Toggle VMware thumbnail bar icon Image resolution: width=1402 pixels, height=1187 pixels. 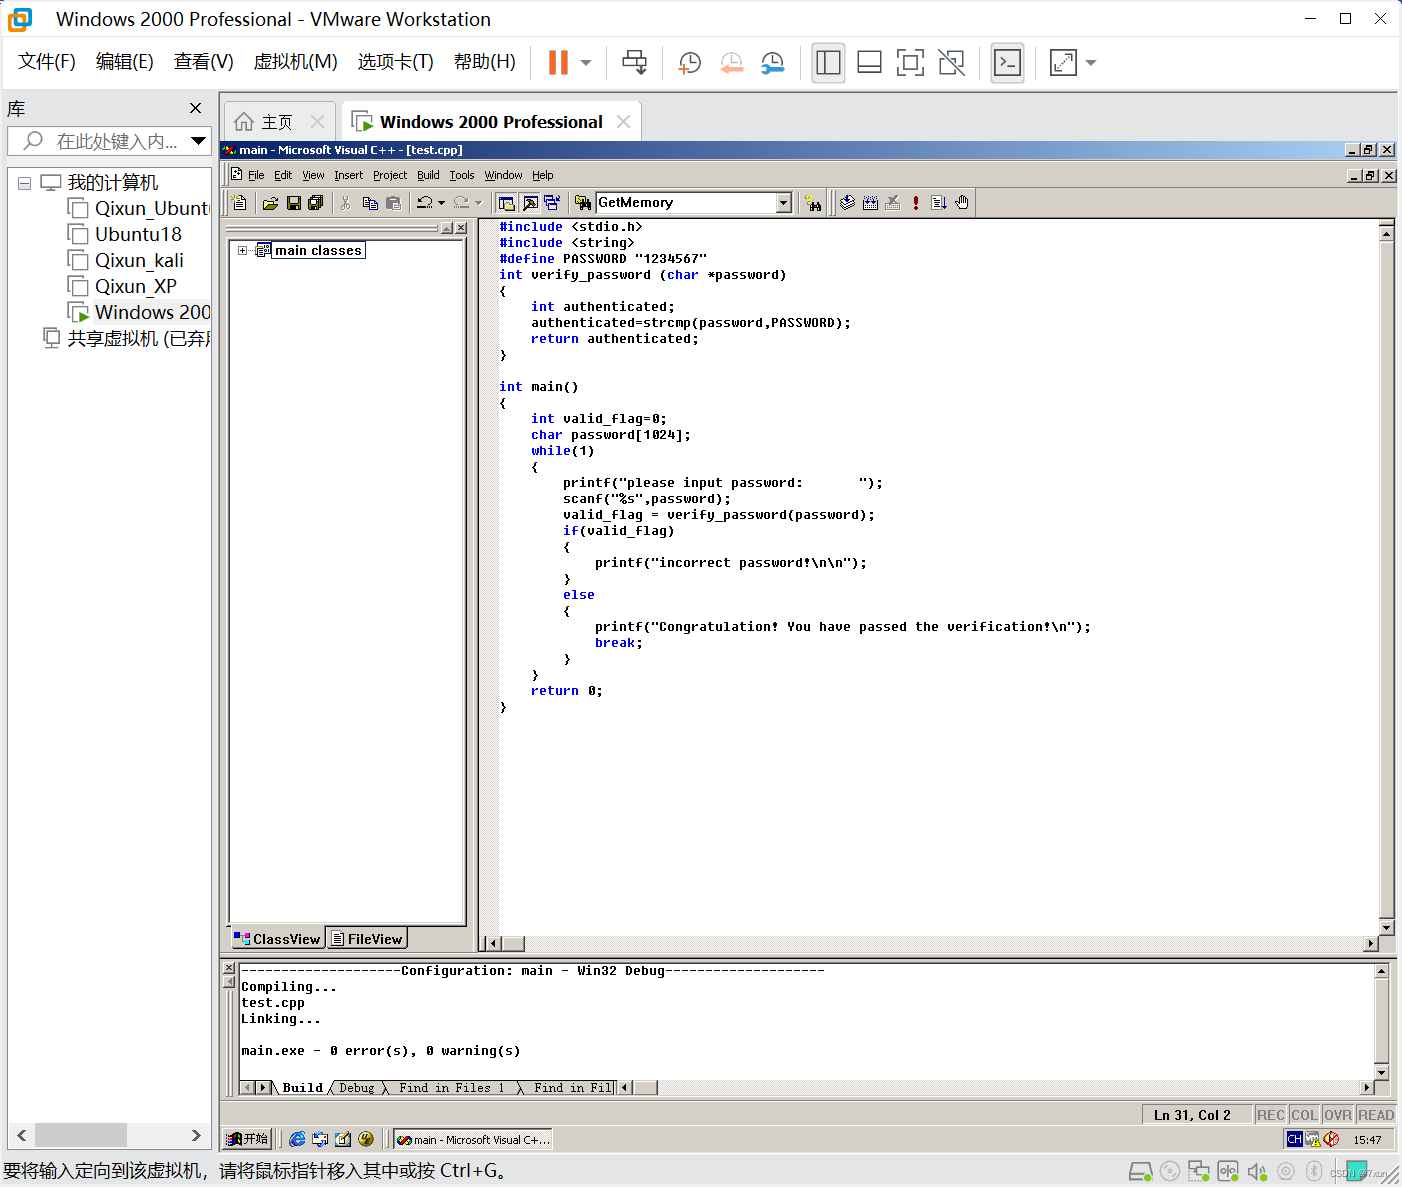point(869,63)
